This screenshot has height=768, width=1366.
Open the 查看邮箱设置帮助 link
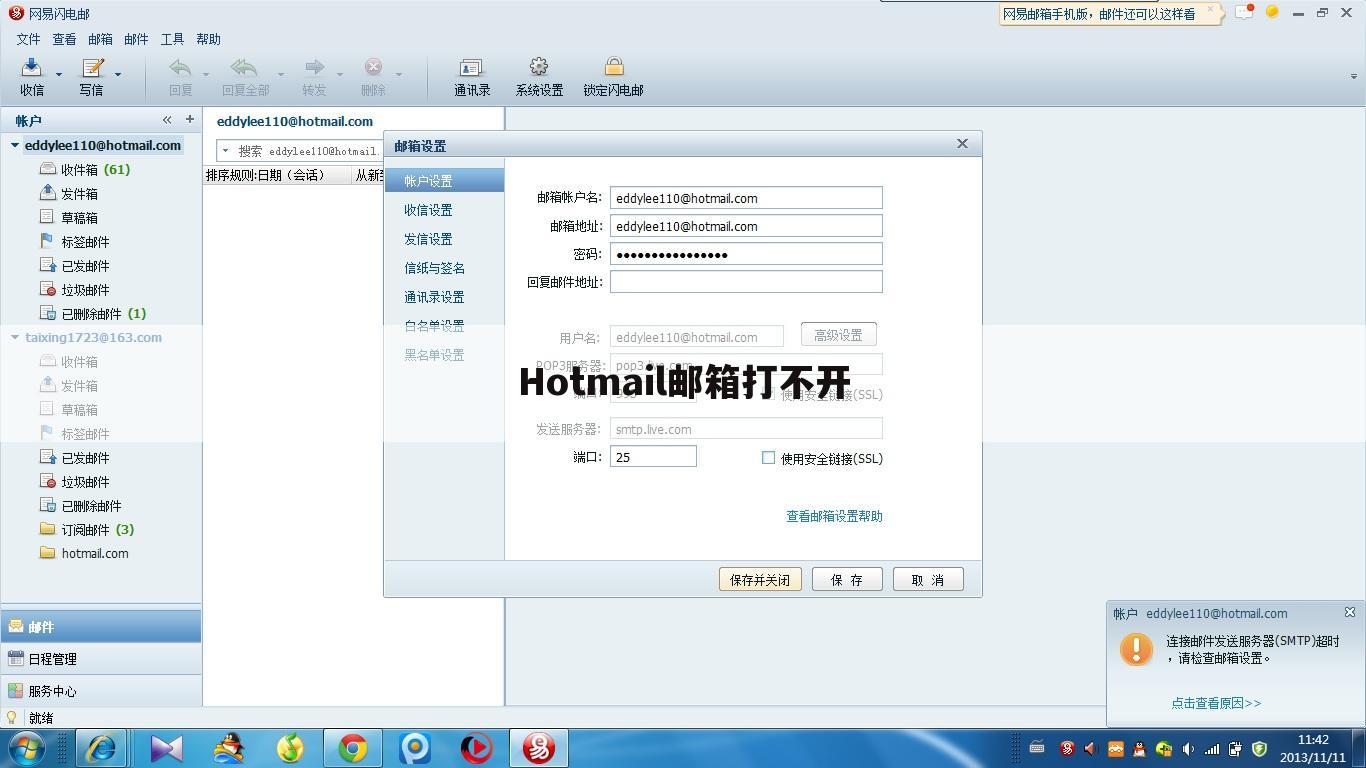(834, 516)
